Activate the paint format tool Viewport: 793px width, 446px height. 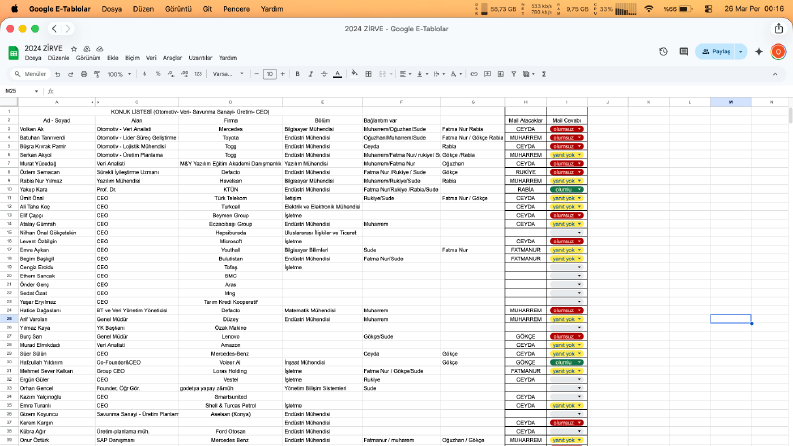[x=97, y=74]
